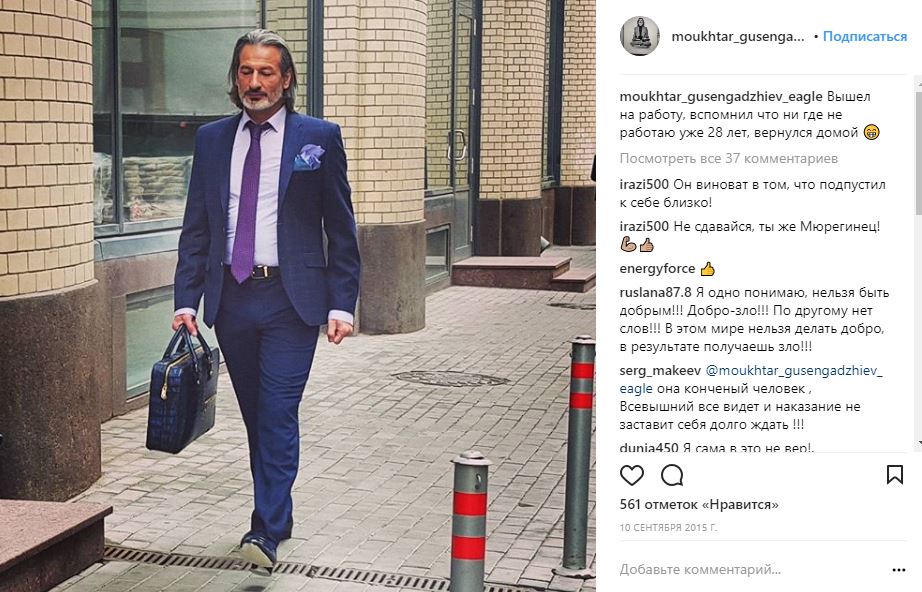This screenshot has height=592, width=922.
Task: Open moukhtar_gusenga username in header
Action: [737, 36]
